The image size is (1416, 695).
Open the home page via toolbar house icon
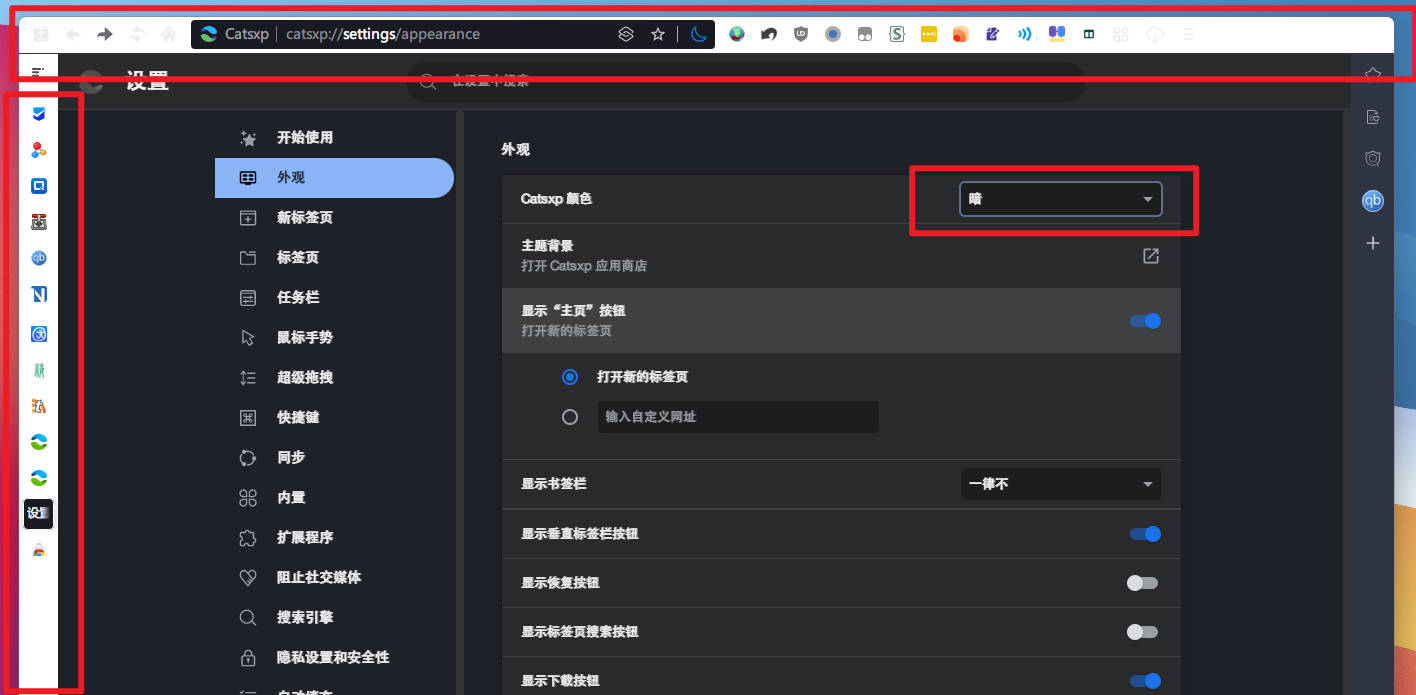(168, 34)
